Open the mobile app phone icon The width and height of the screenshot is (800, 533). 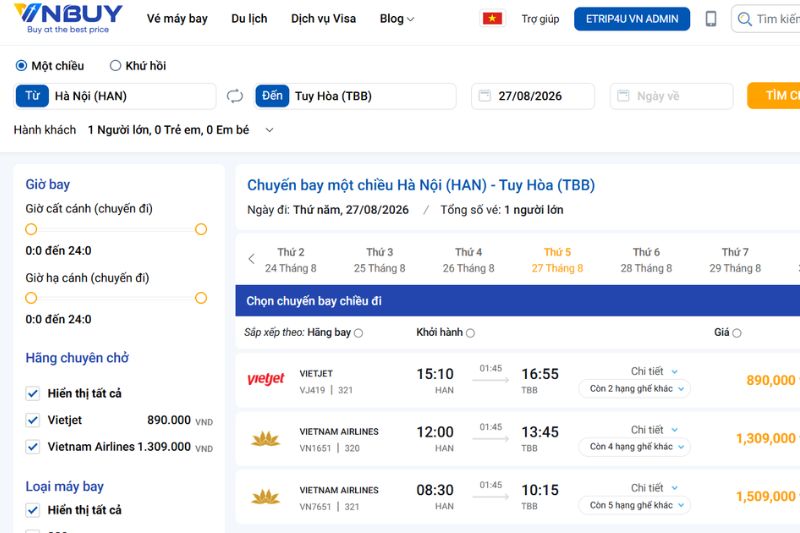711,19
